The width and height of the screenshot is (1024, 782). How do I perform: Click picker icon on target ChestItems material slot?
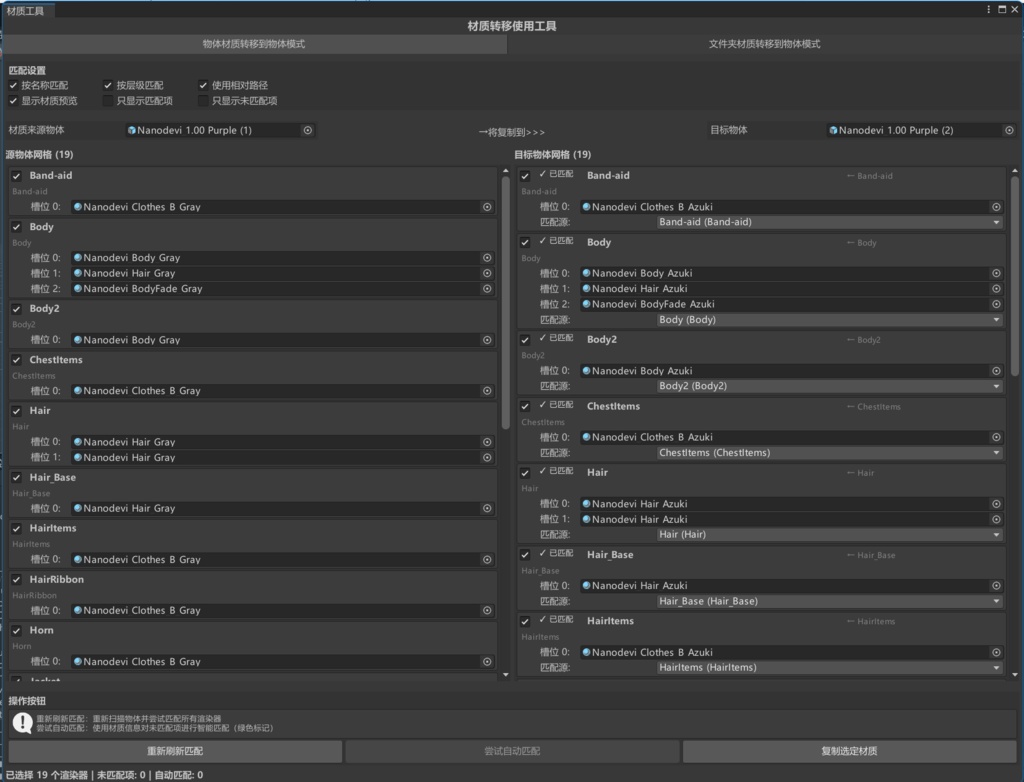(x=996, y=436)
